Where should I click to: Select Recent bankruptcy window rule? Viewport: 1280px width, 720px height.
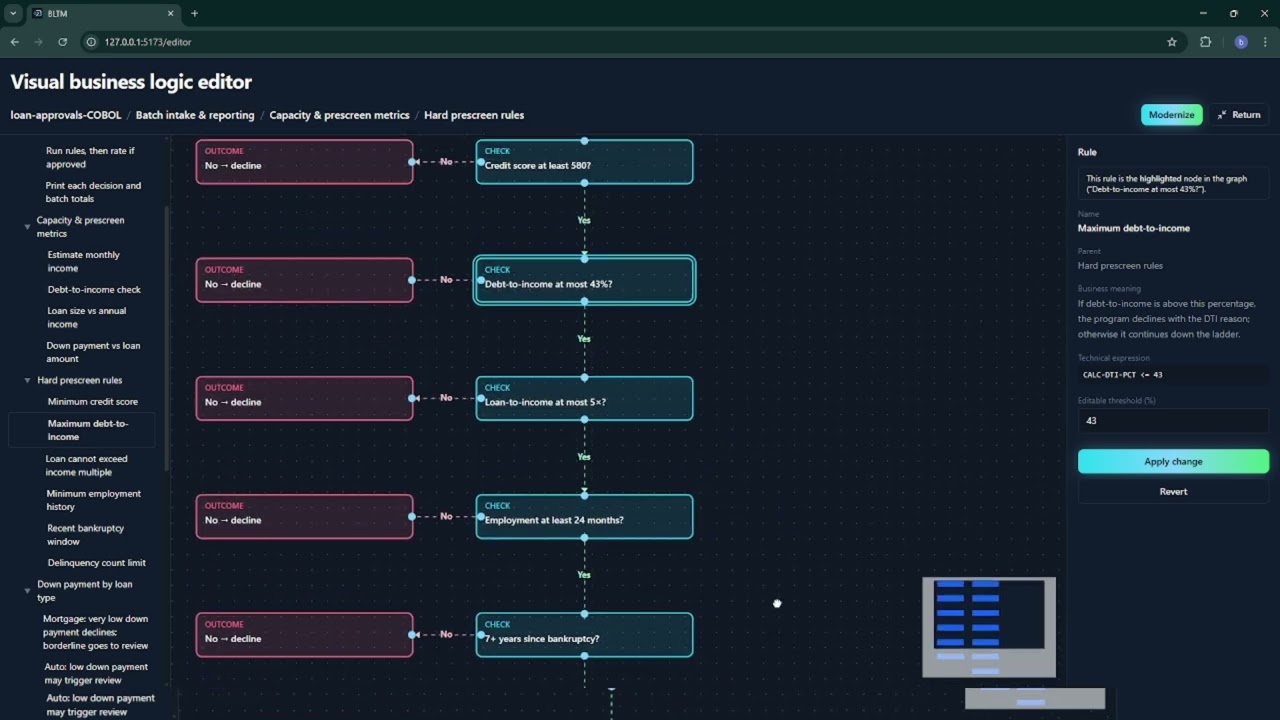click(x=86, y=535)
